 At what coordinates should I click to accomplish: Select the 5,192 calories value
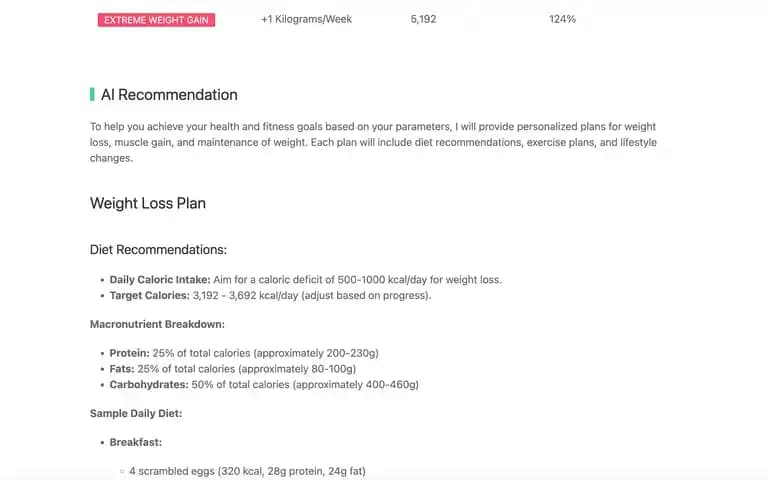[x=423, y=19]
